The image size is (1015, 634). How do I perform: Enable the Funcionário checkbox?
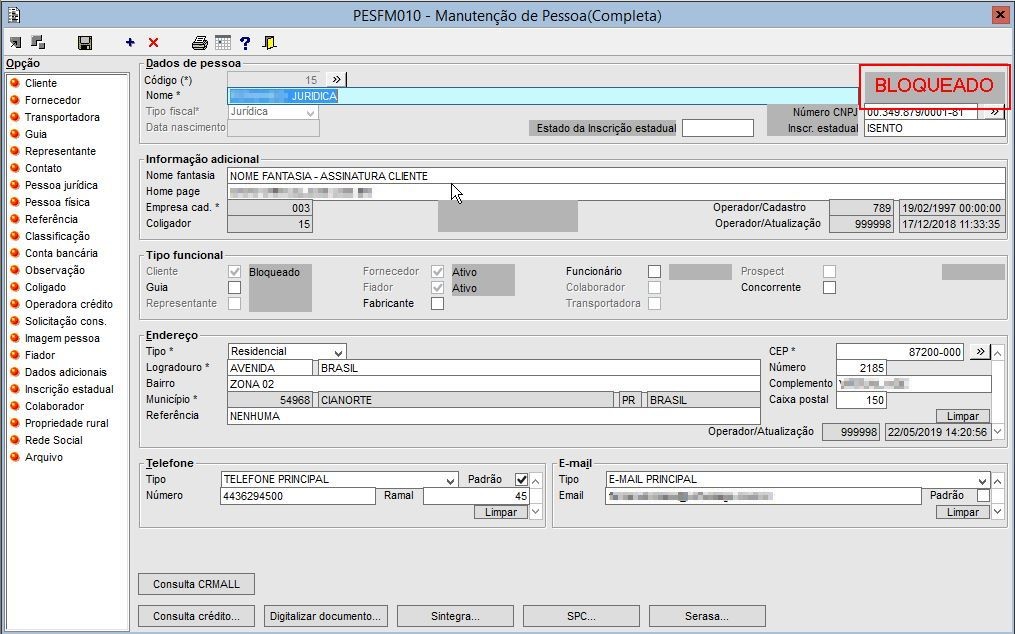tap(654, 272)
